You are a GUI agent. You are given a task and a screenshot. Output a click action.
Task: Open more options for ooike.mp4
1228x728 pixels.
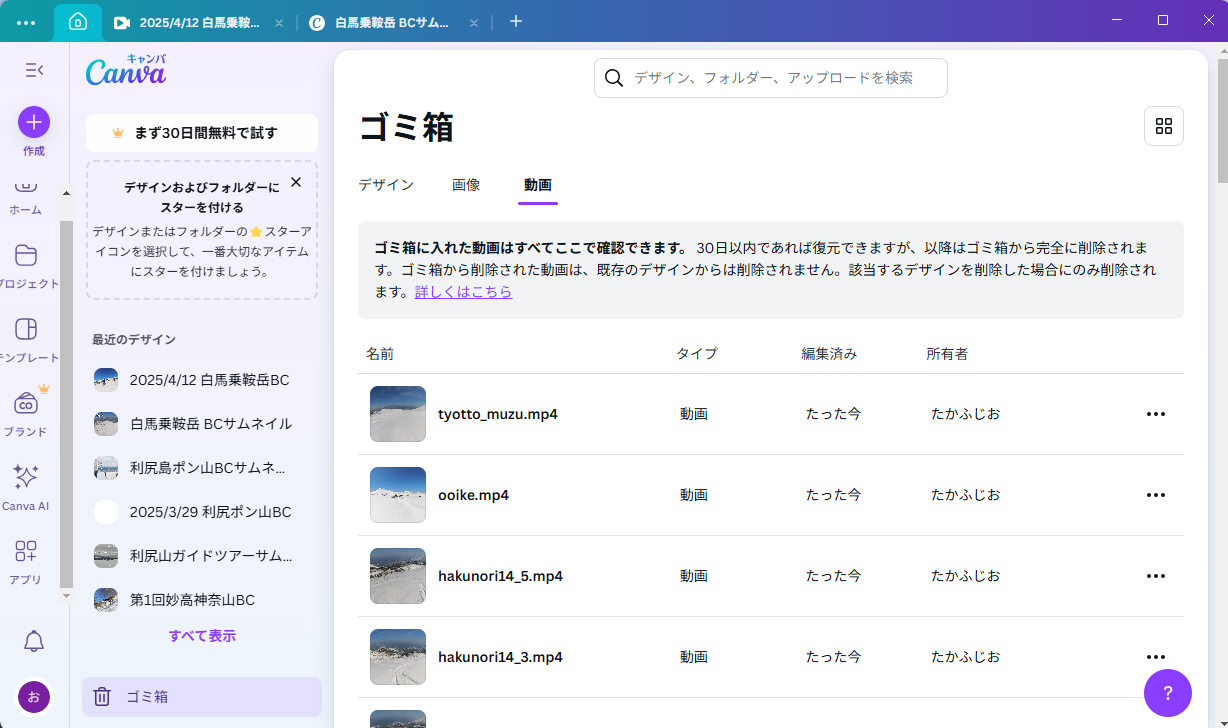(1155, 495)
